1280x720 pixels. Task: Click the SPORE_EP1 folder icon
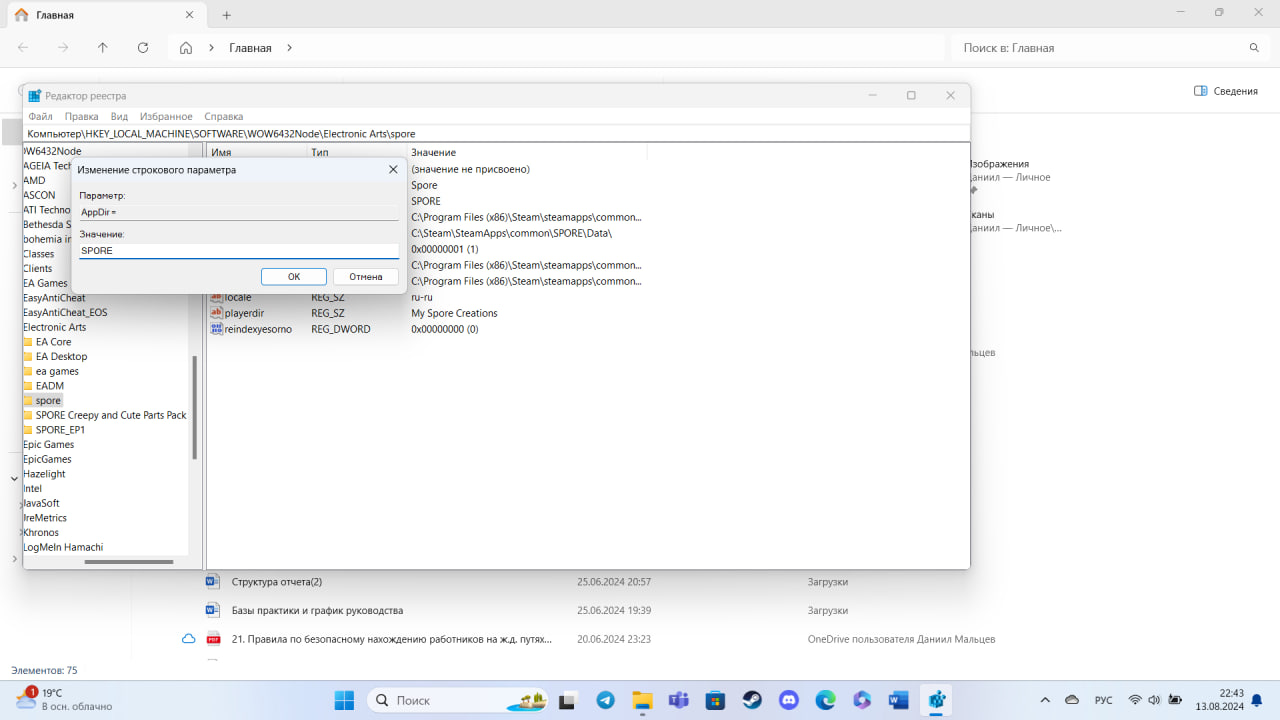[x=28, y=430]
